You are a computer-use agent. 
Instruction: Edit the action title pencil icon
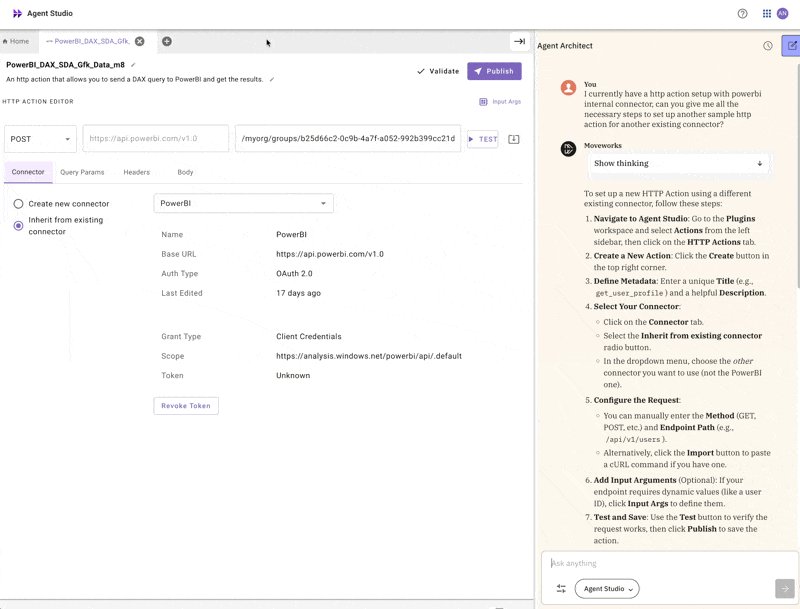click(133, 65)
